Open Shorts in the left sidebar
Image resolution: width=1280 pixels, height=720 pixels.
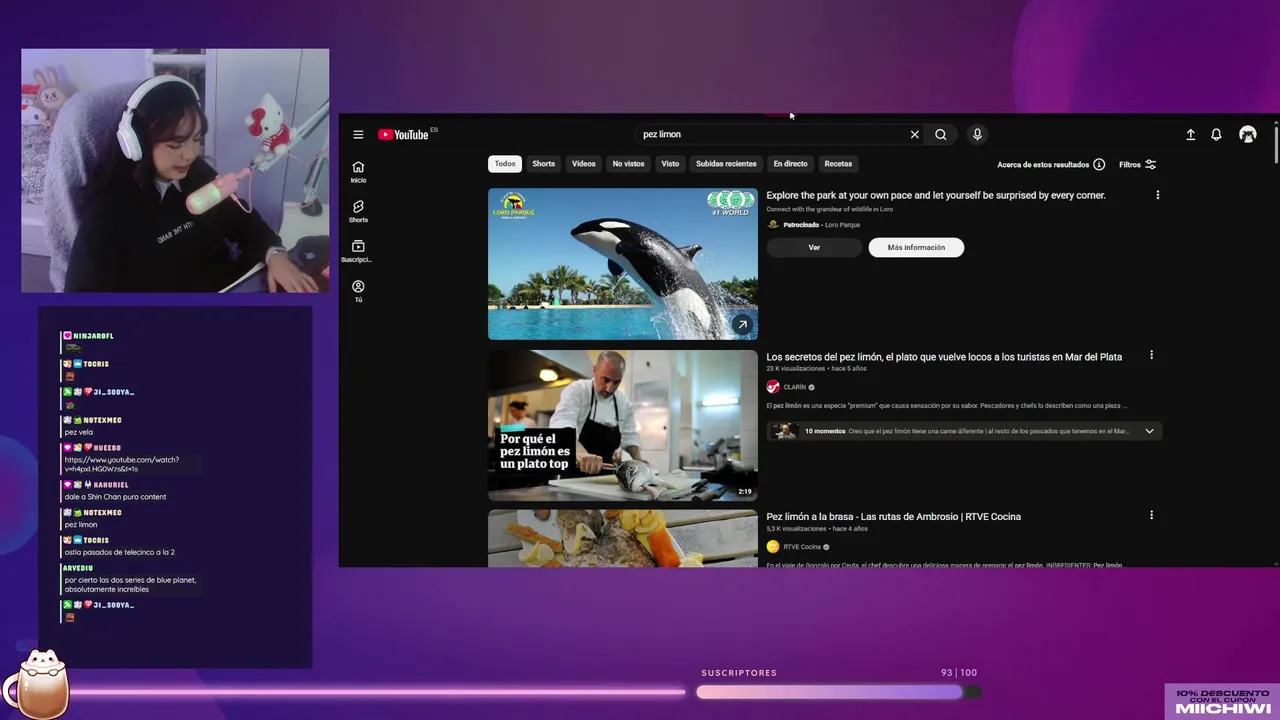[x=358, y=211]
